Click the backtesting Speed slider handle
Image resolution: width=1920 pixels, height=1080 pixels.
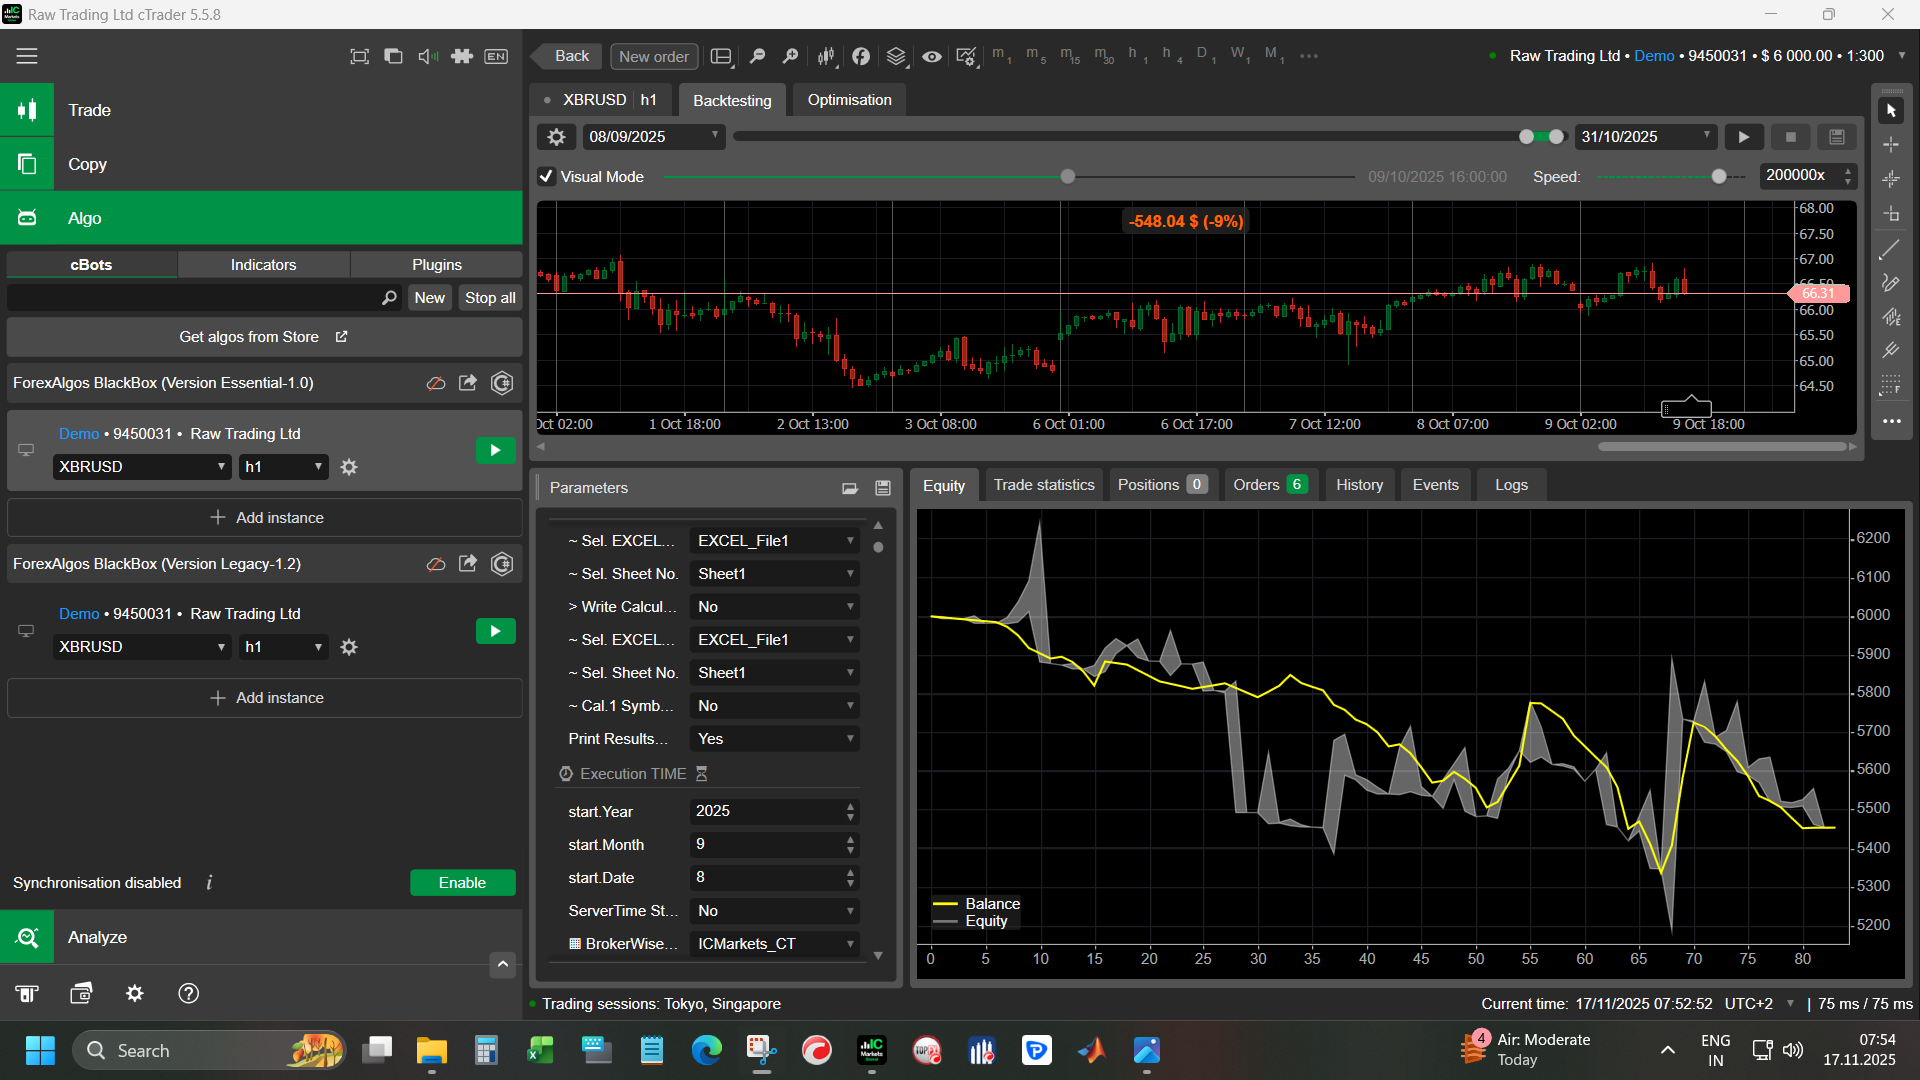[x=1719, y=177]
